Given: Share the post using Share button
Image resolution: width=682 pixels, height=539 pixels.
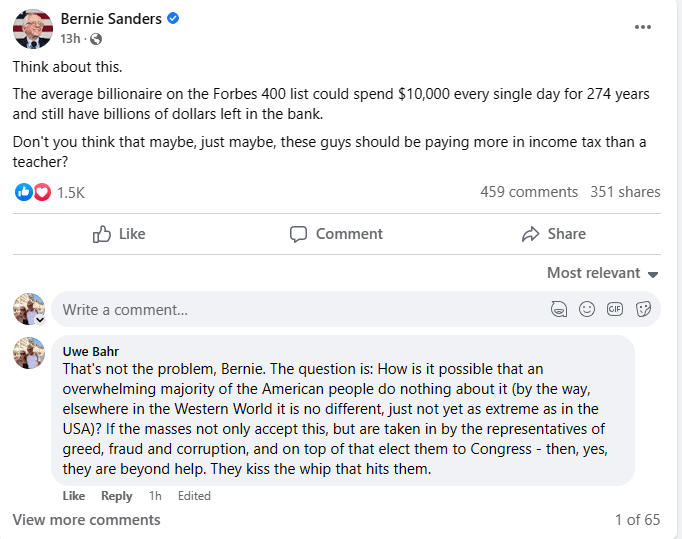Looking at the screenshot, I should click(553, 234).
